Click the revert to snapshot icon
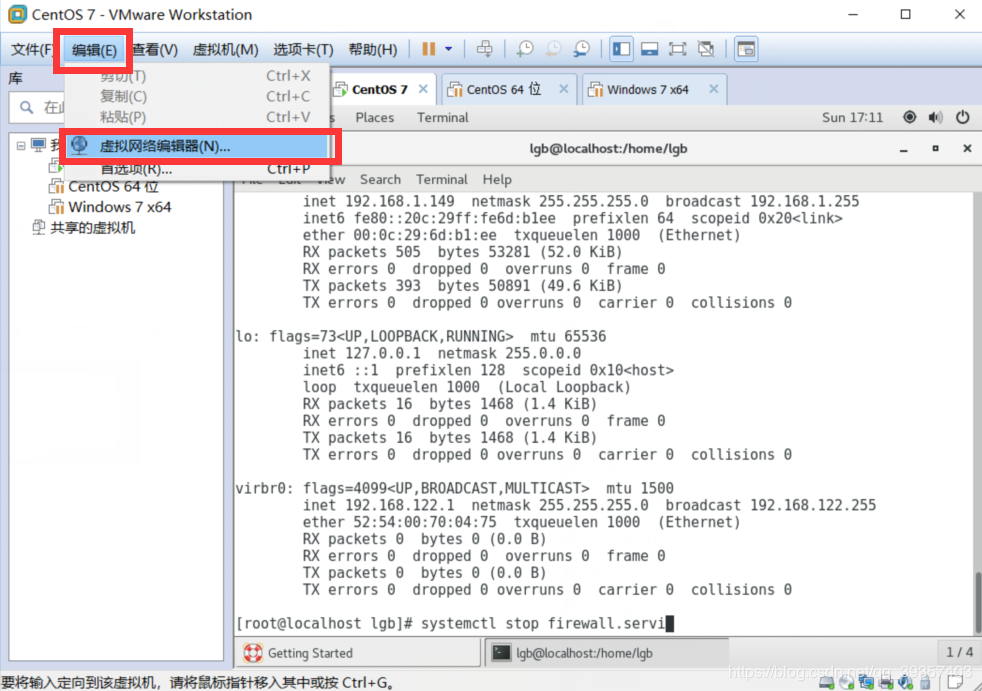The width and height of the screenshot is (982, 691). (x=553, y=49)
